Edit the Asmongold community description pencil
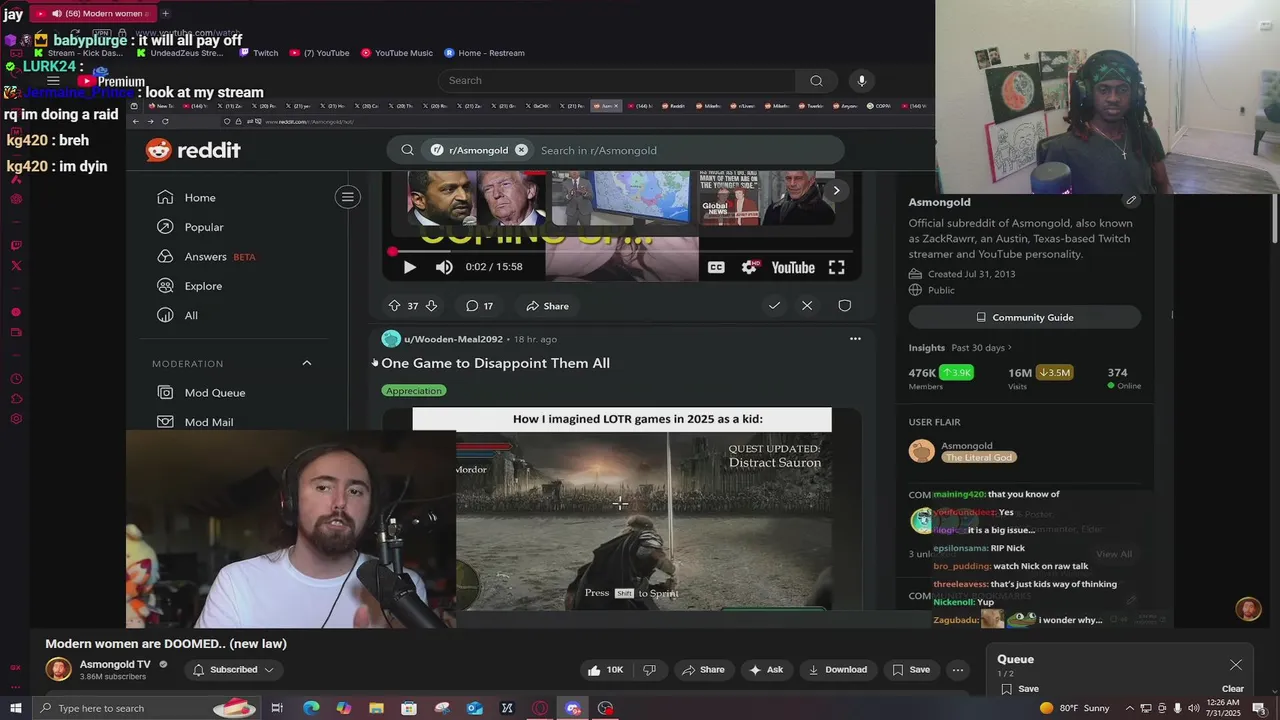Viewport: 1280px width, 720px height. (x=1131, y=201)
